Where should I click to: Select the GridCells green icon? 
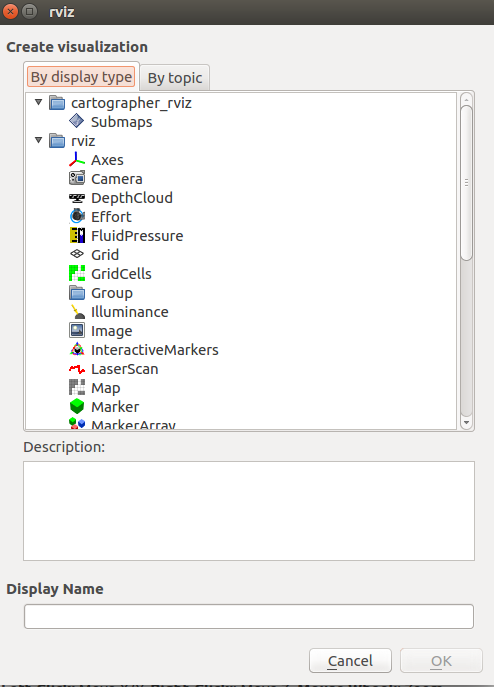click(77, 273)
